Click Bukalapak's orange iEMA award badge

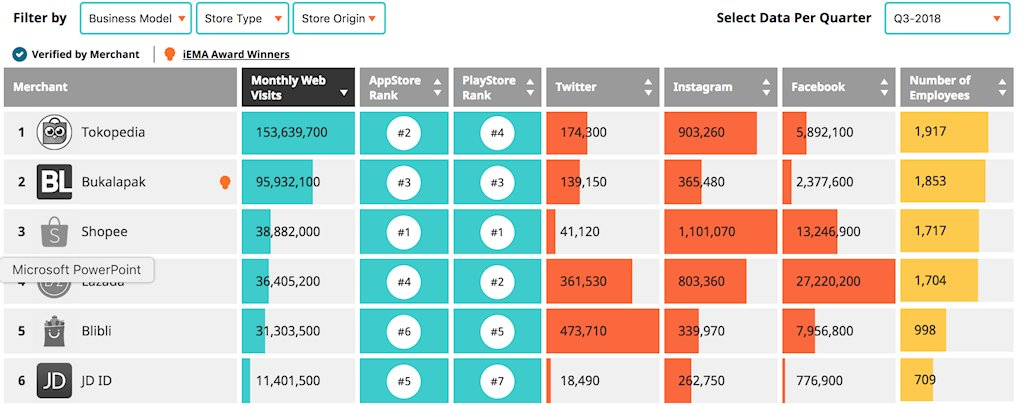pos(226,182)
